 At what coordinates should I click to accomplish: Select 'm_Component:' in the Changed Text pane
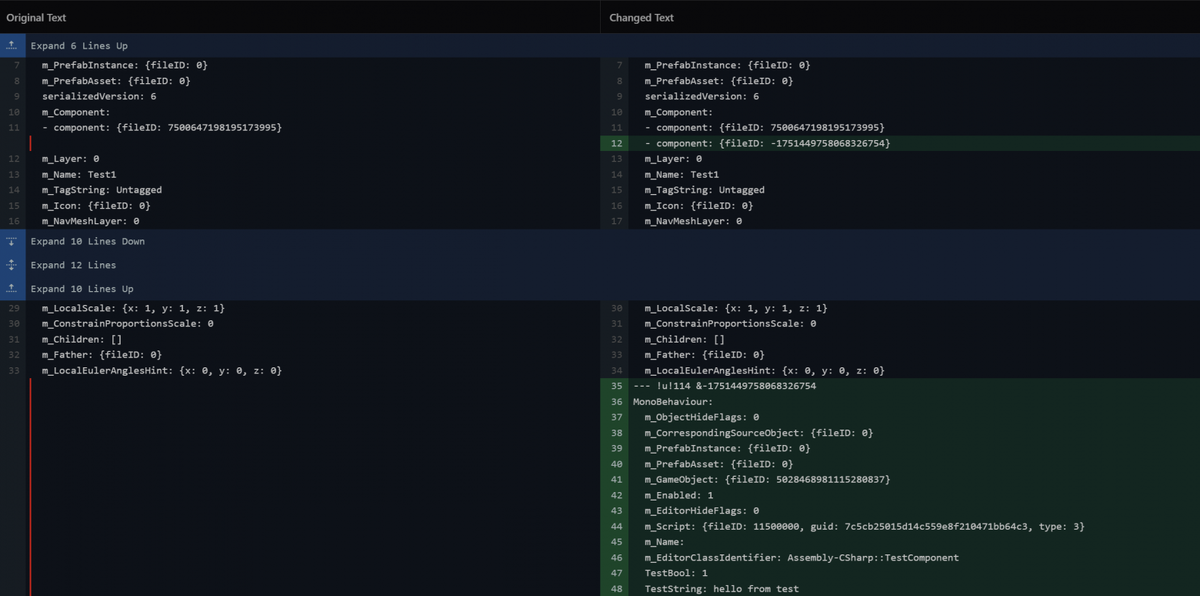pyautogui.click(x=679, y=112)
